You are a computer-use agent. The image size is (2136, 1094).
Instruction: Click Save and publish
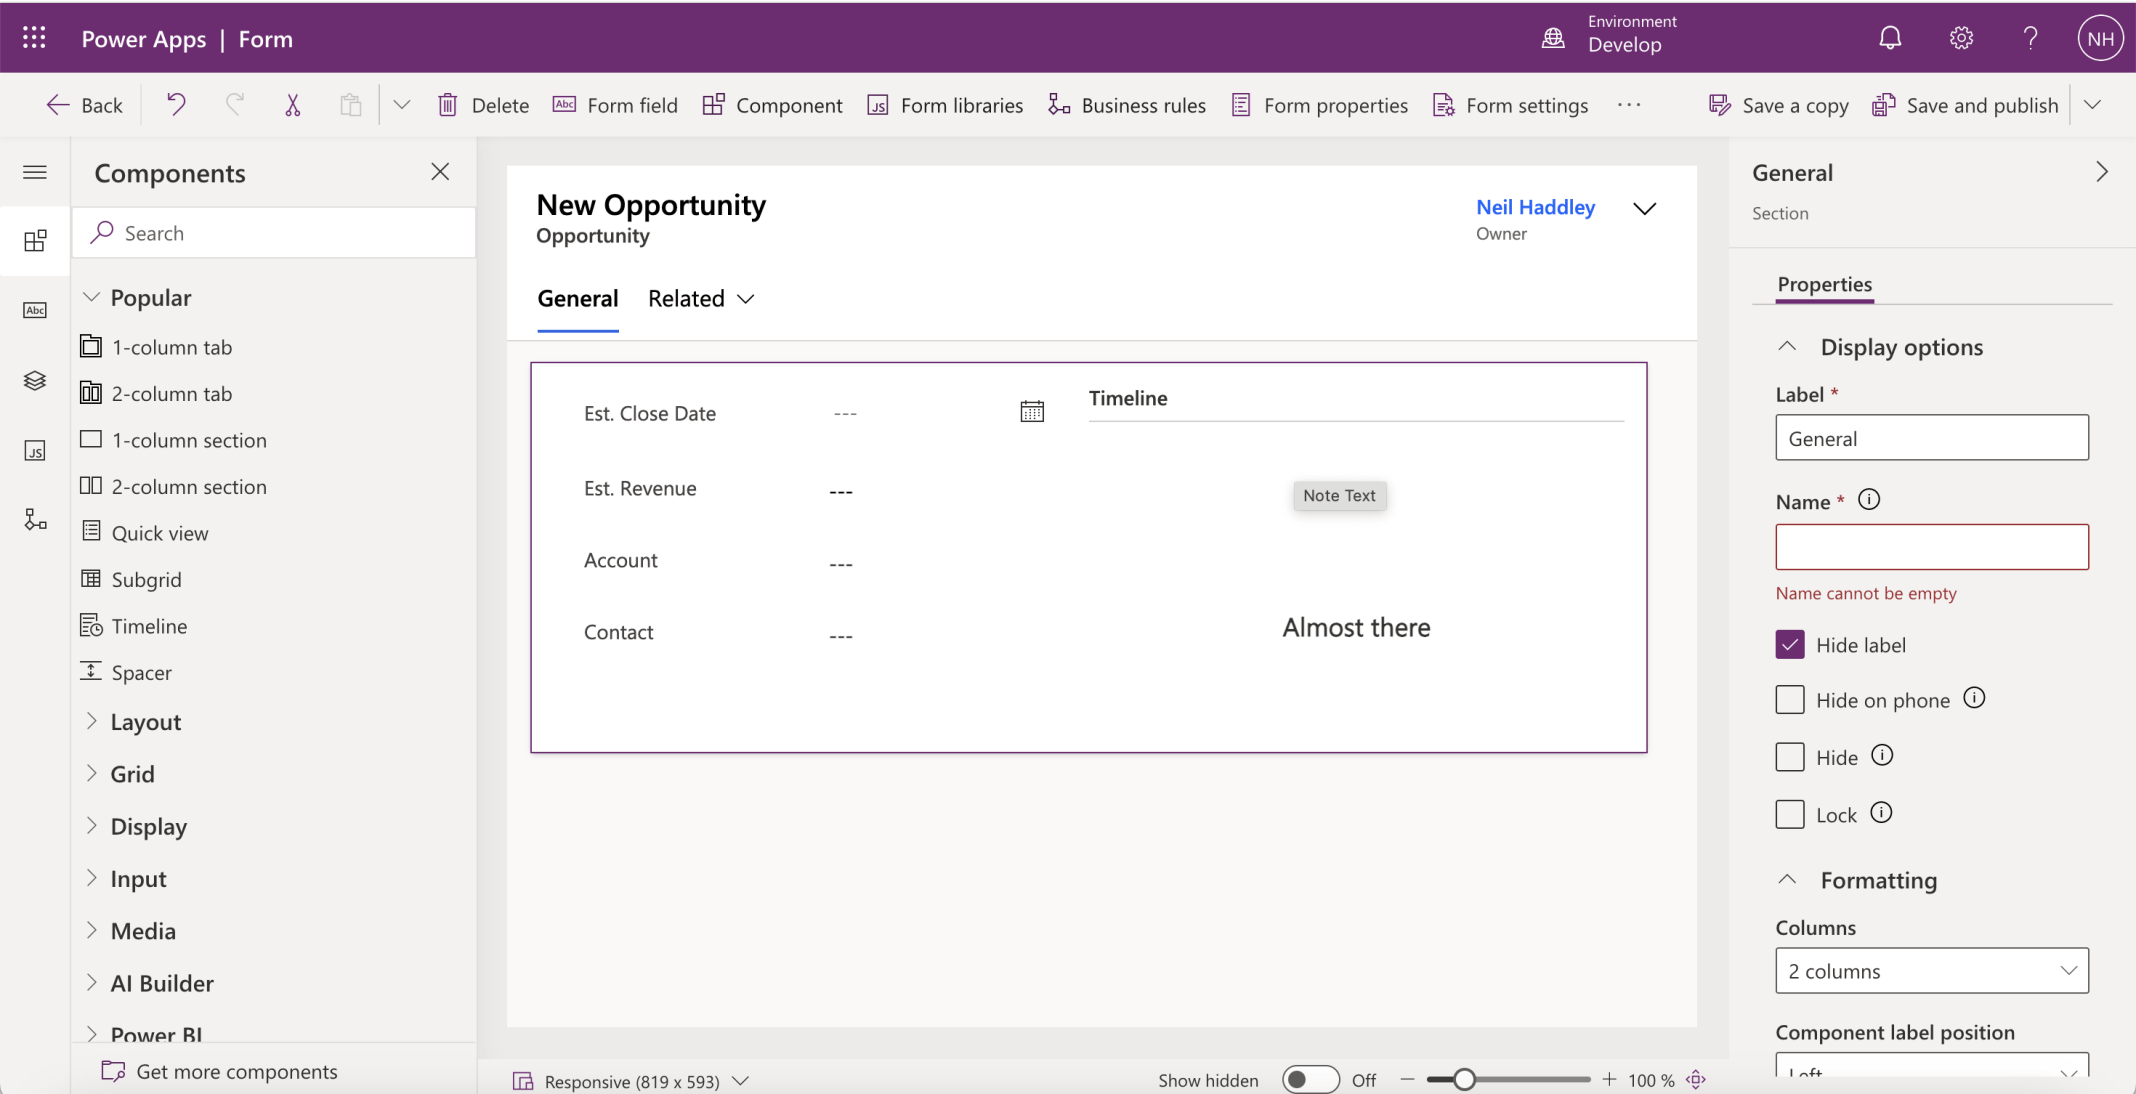pos(1963,104)
